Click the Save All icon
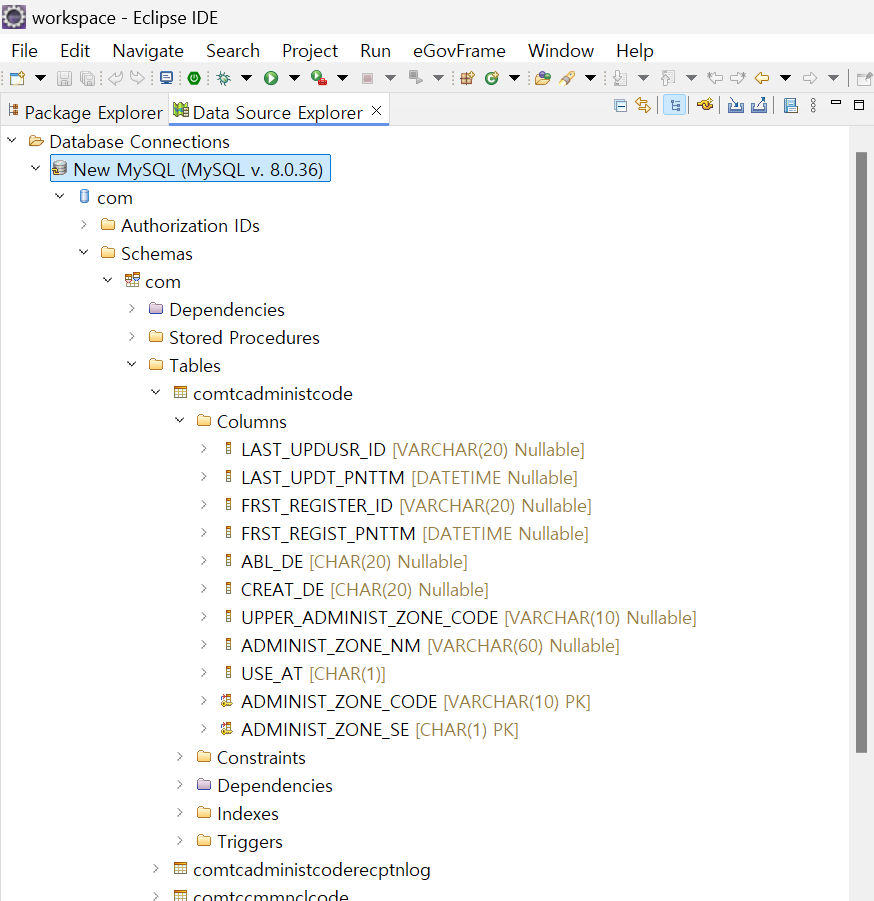This screenshot has width=874, height=901. coord(89,77)
